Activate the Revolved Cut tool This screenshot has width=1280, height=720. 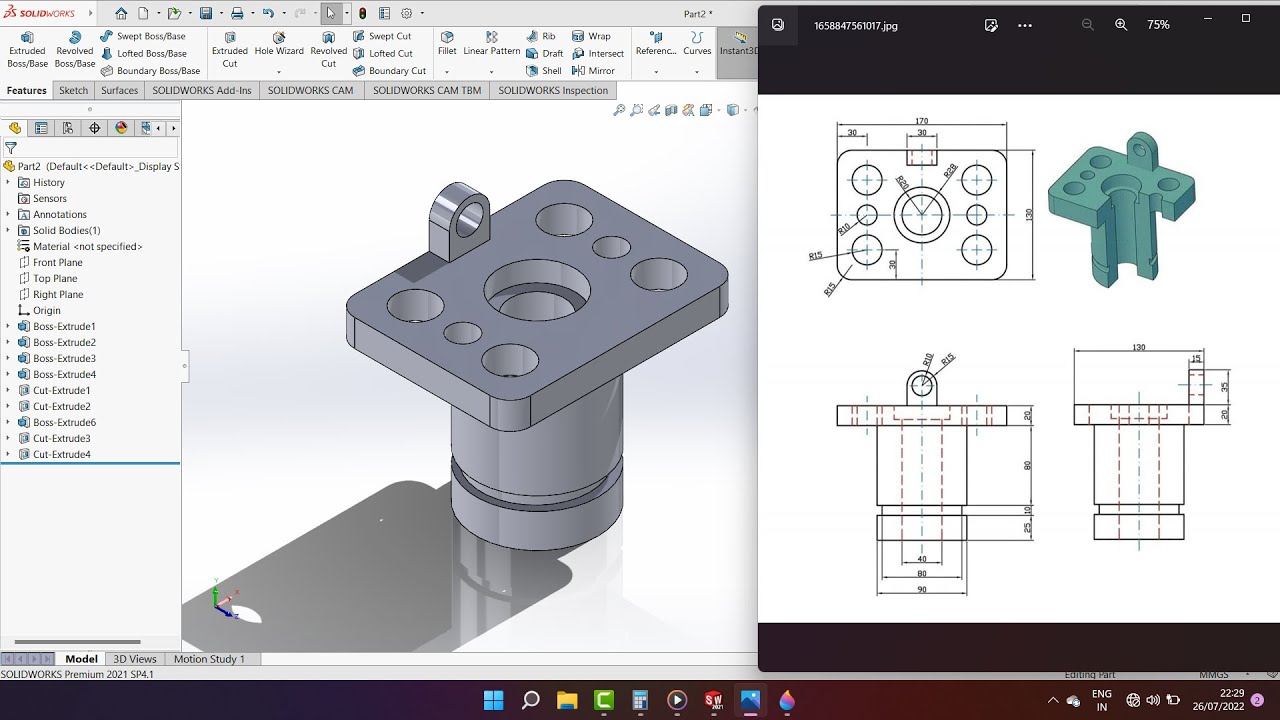click(x=328, y=50)
